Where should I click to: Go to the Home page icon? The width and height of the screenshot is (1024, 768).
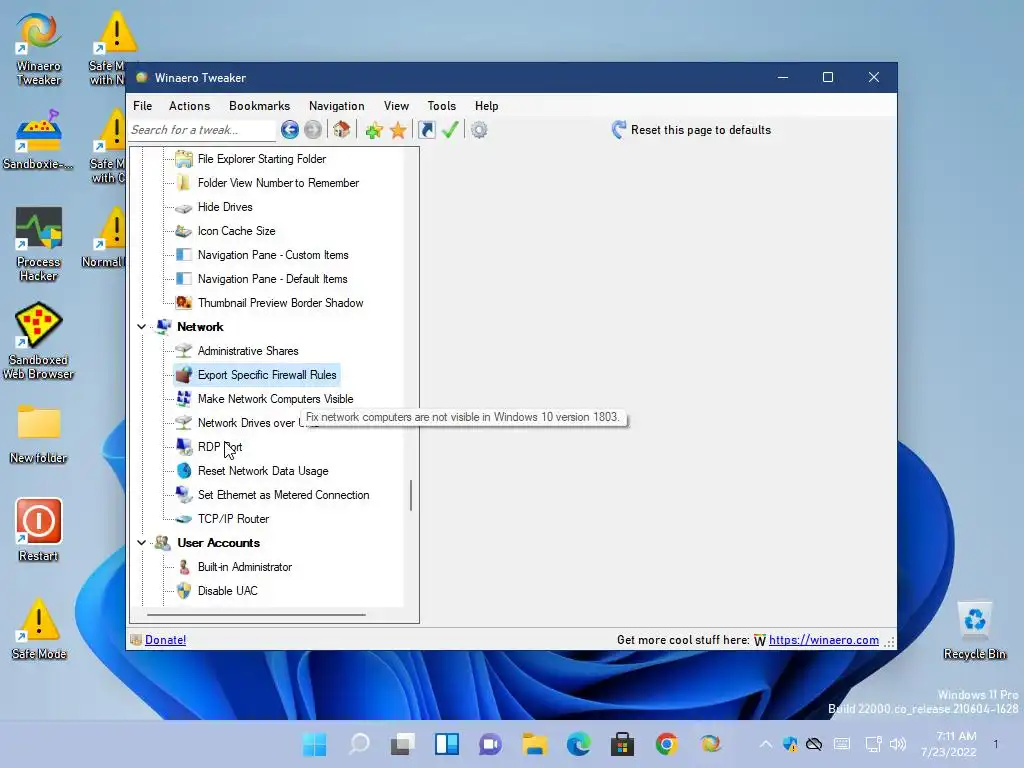tap(342, 129)
